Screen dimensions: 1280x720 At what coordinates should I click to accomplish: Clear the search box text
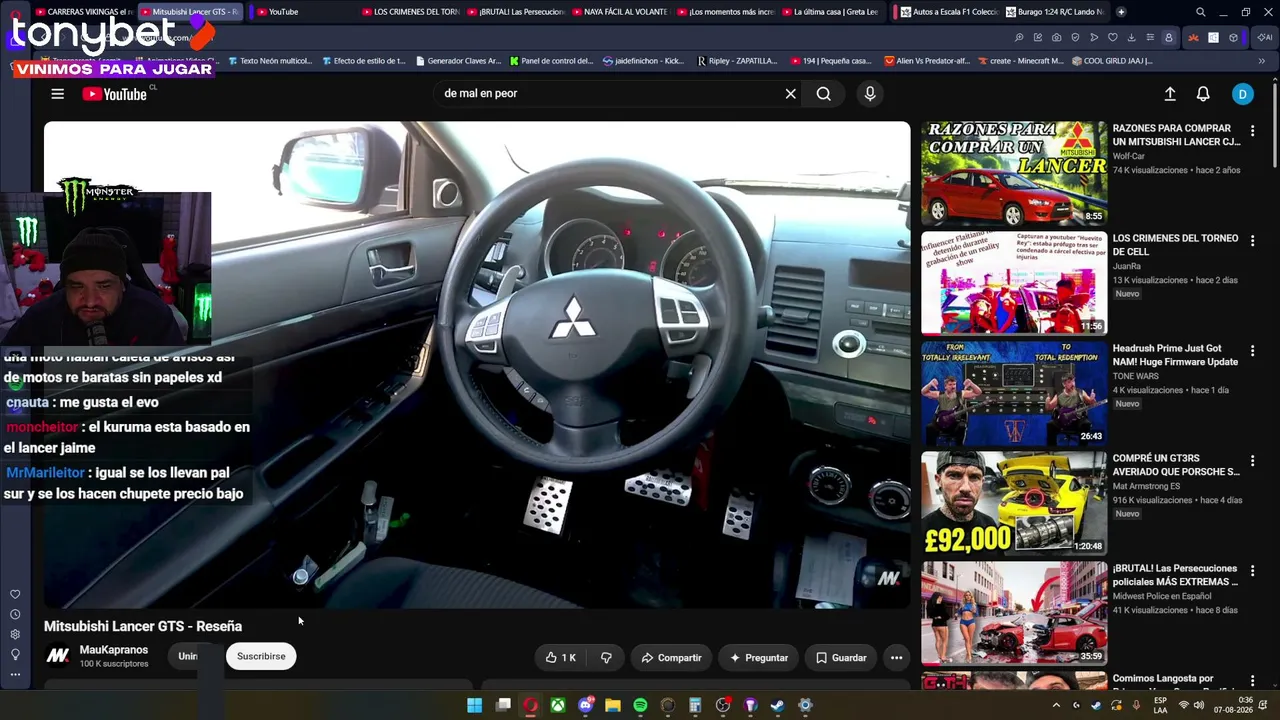790,94
